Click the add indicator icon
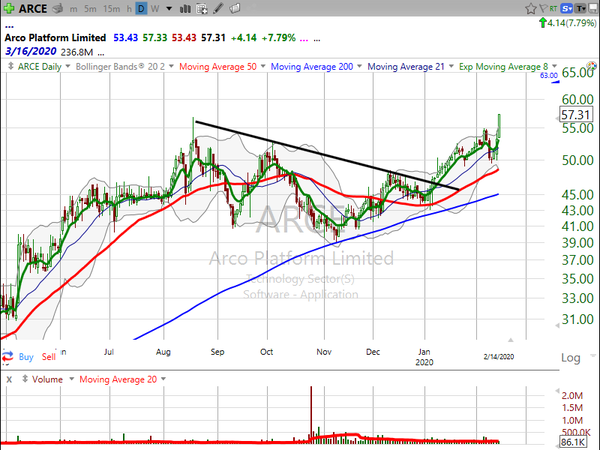600x450 pixels. pyautogui.click(x=202, y=8)
